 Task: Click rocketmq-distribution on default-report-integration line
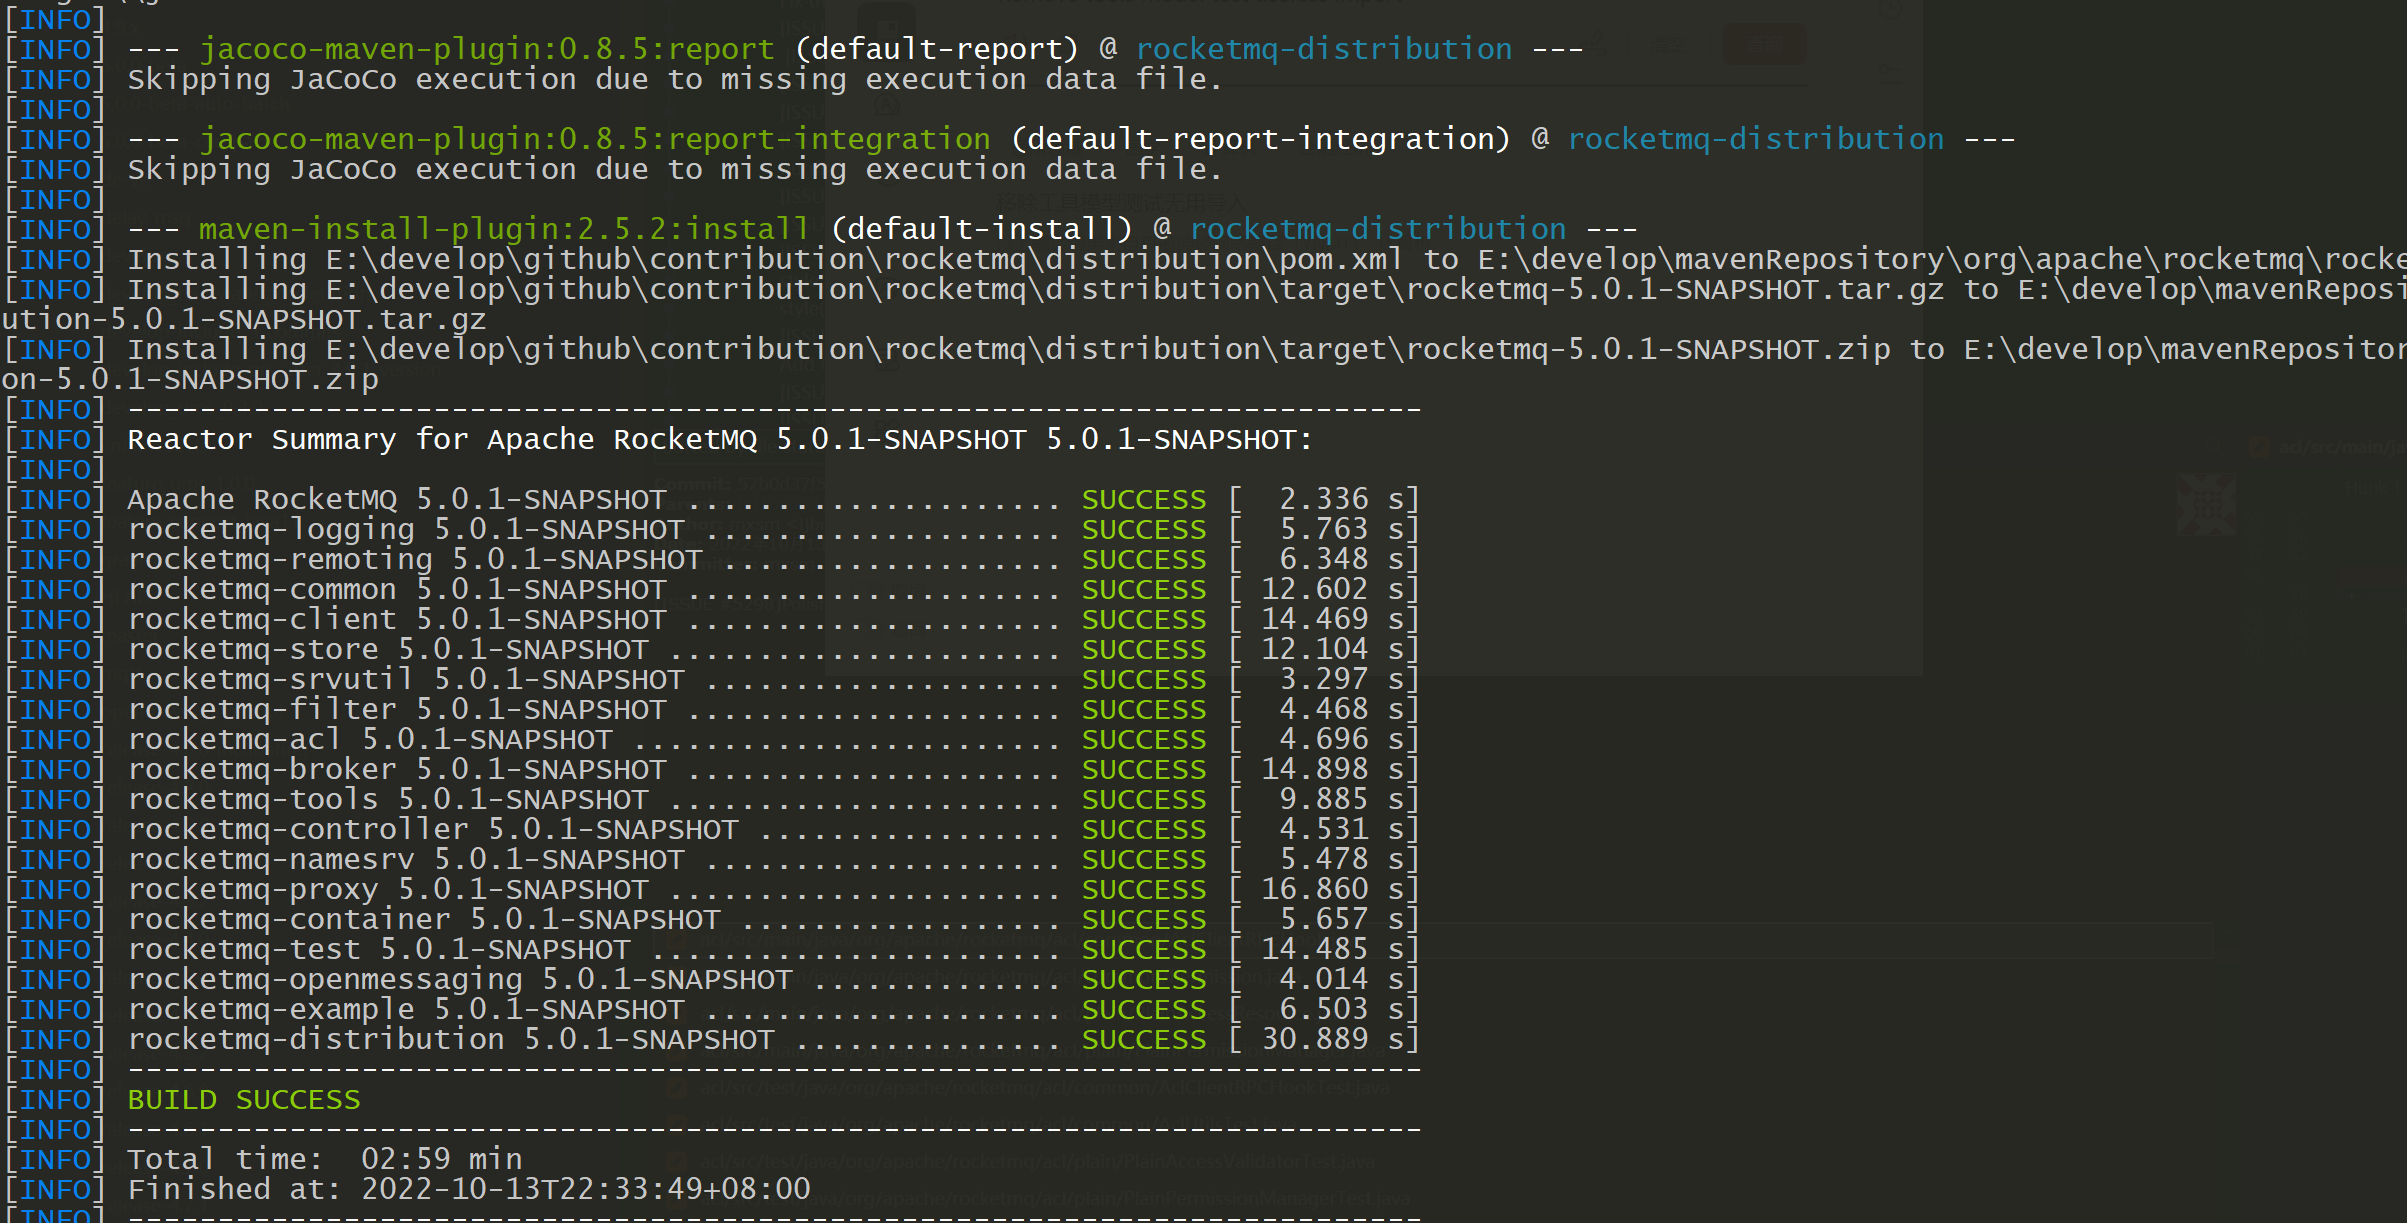point(1755,139)
